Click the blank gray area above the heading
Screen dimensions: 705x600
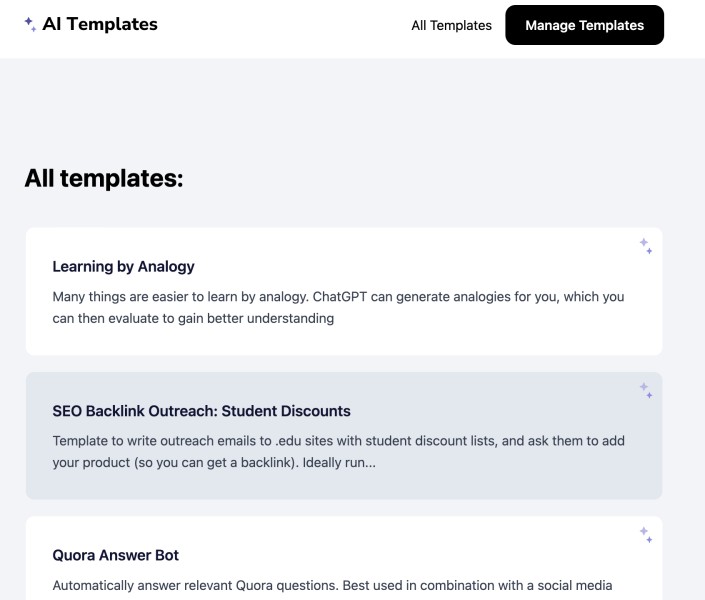[352, 108]
